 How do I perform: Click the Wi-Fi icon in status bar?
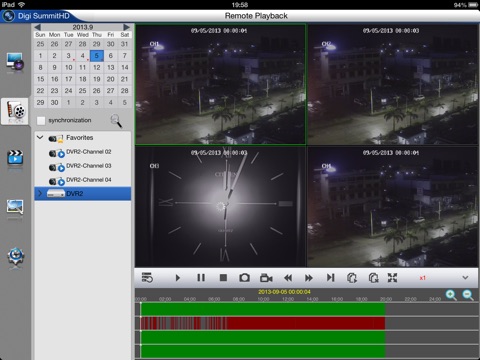(x=21, y=5)
